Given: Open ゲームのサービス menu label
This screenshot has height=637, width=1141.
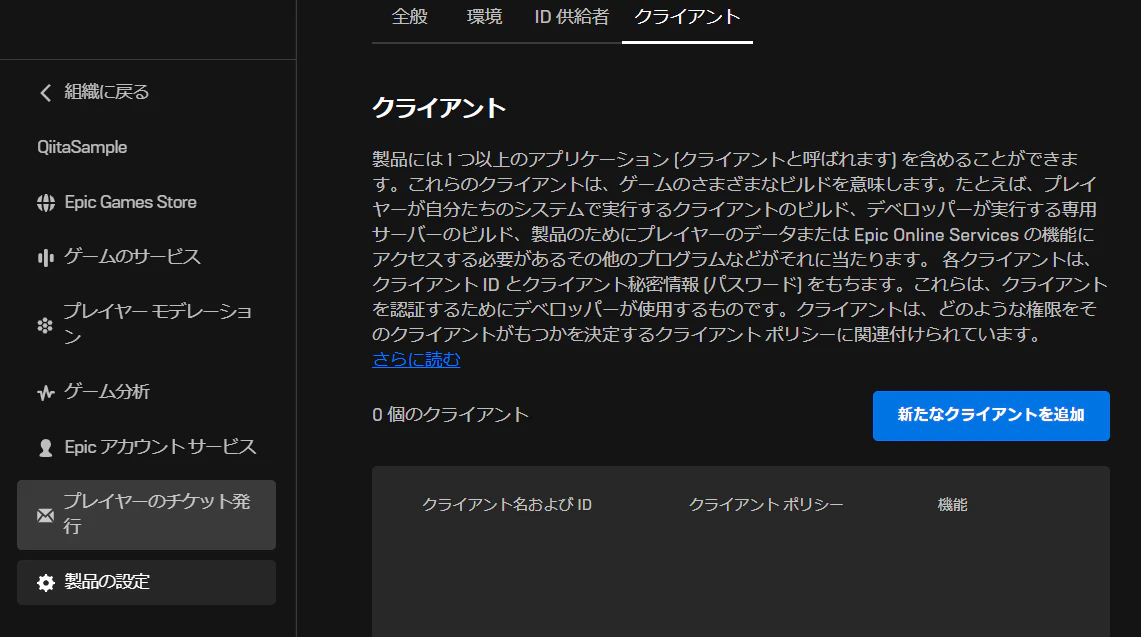Looking at the screenshot, I should pos(132,256).
